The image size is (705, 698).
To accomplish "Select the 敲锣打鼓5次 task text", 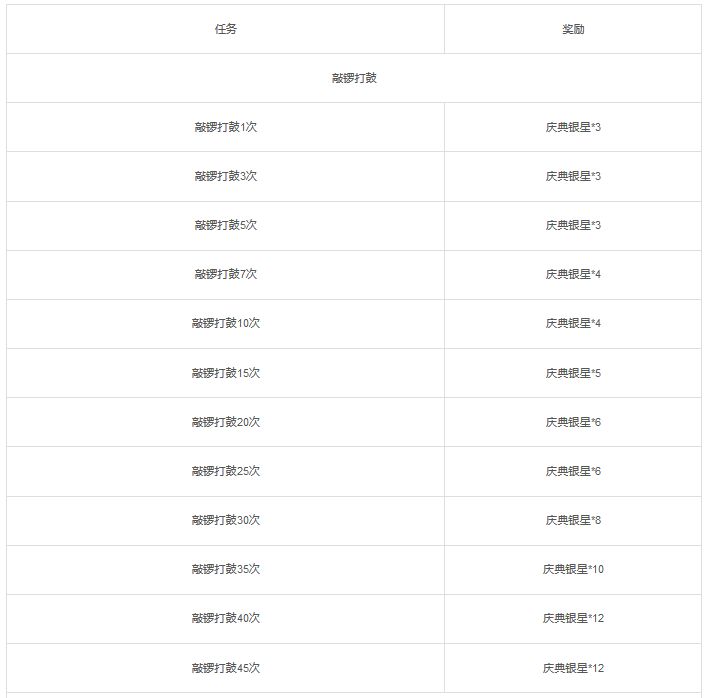I will 226,225.
